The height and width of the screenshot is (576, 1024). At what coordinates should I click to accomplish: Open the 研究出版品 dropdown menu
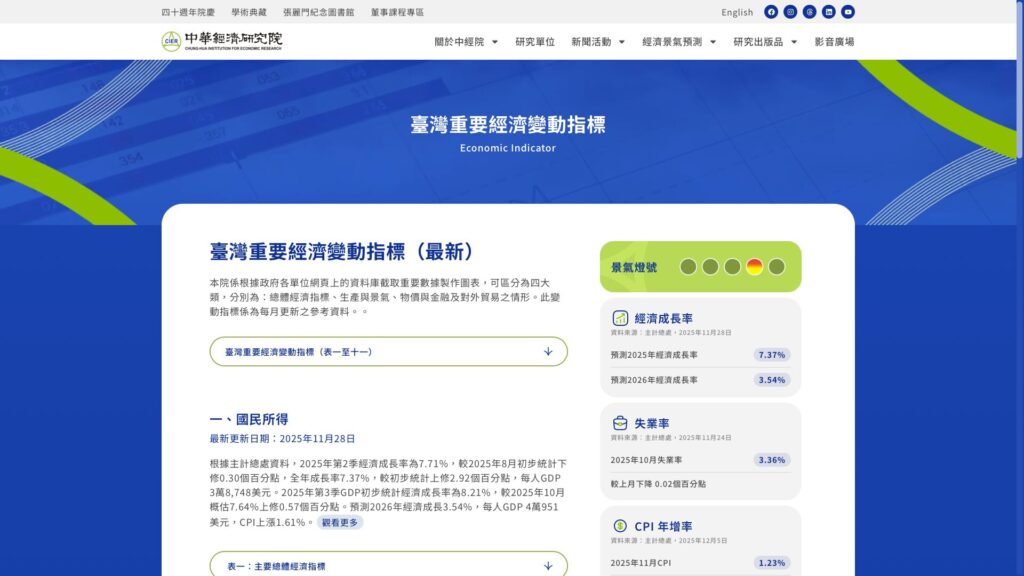tap(765, 42)
